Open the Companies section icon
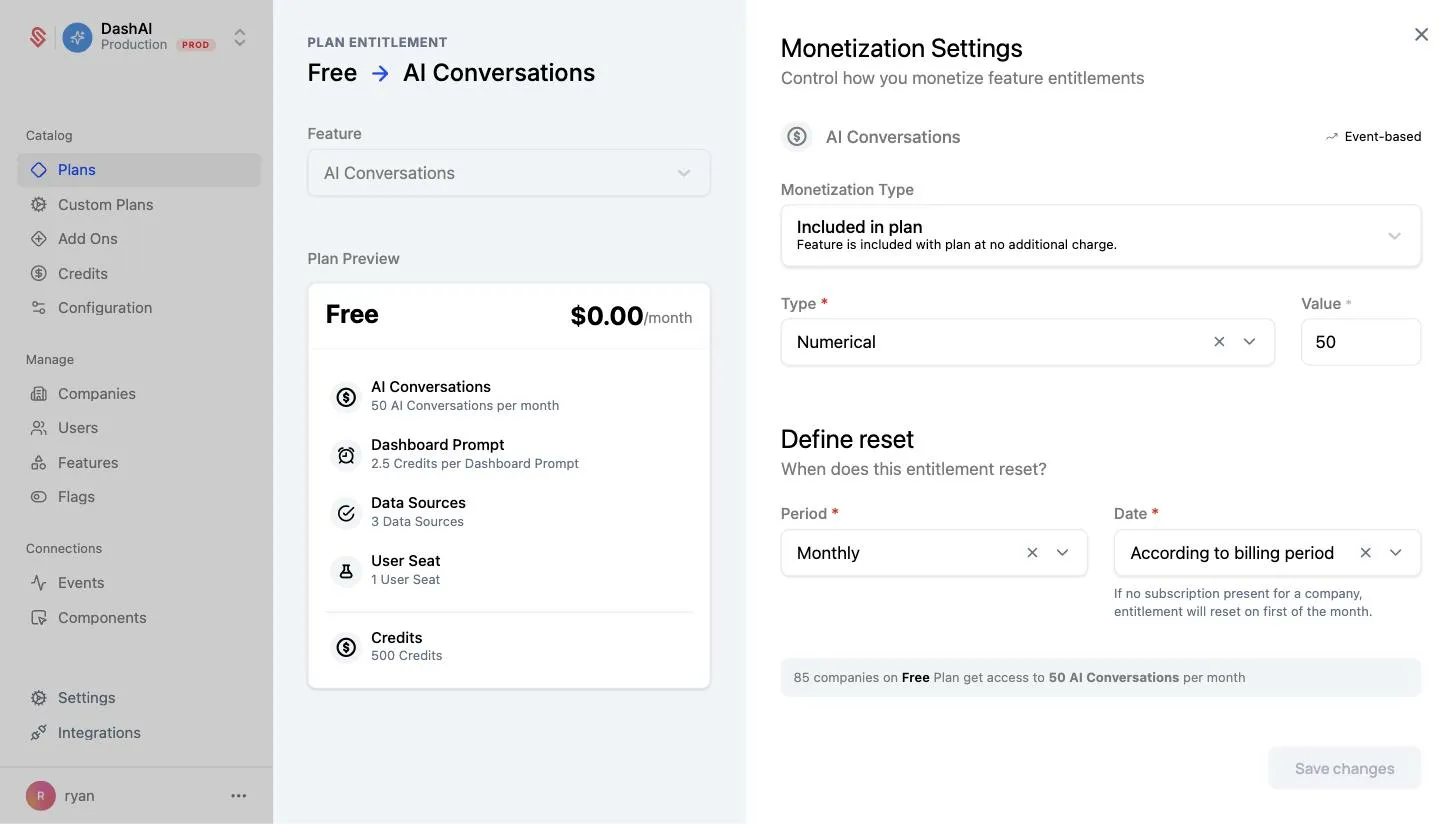 pyautogui.click(x=38, y=394)
